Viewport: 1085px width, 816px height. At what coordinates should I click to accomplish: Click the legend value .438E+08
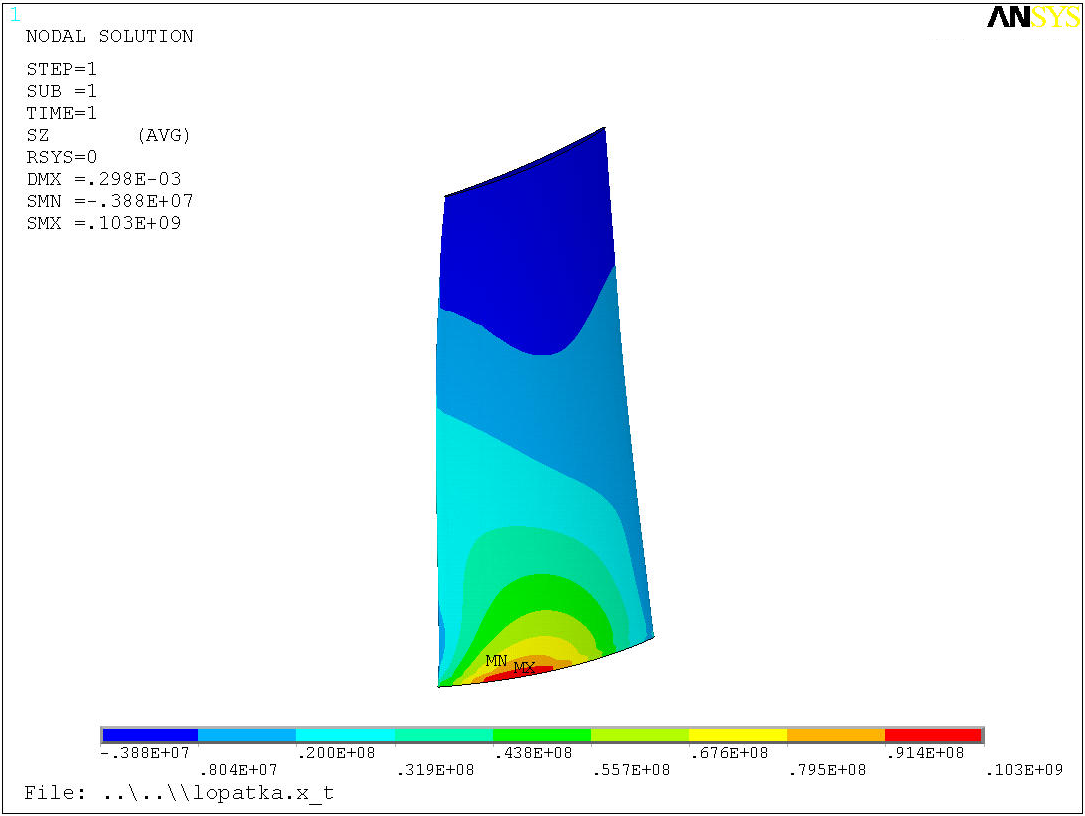(x=534, y=753)
